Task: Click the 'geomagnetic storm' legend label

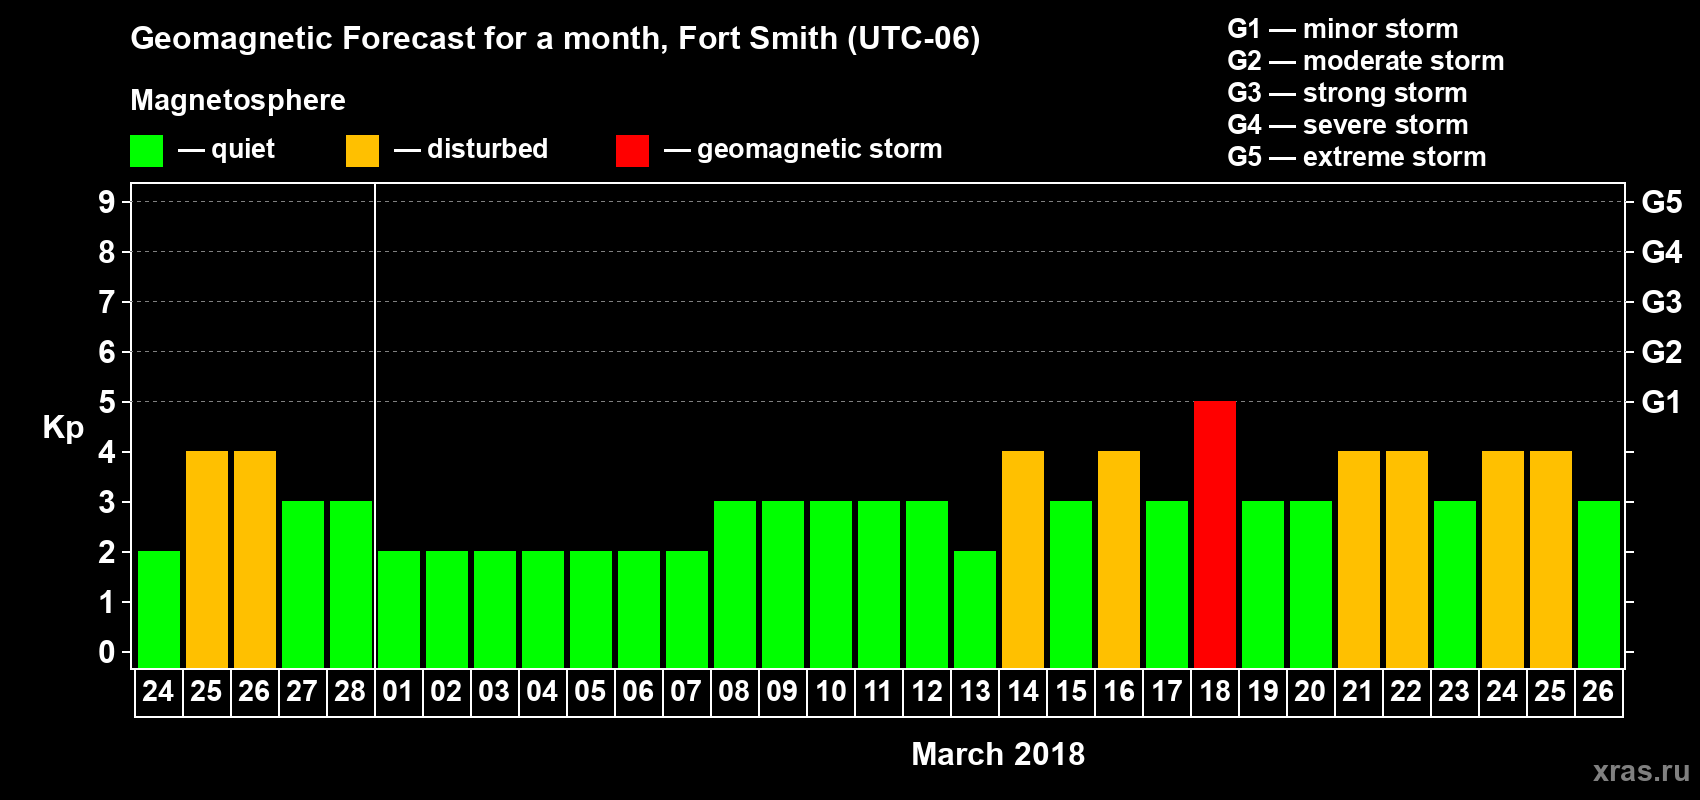Action: (x=819, y=149)
